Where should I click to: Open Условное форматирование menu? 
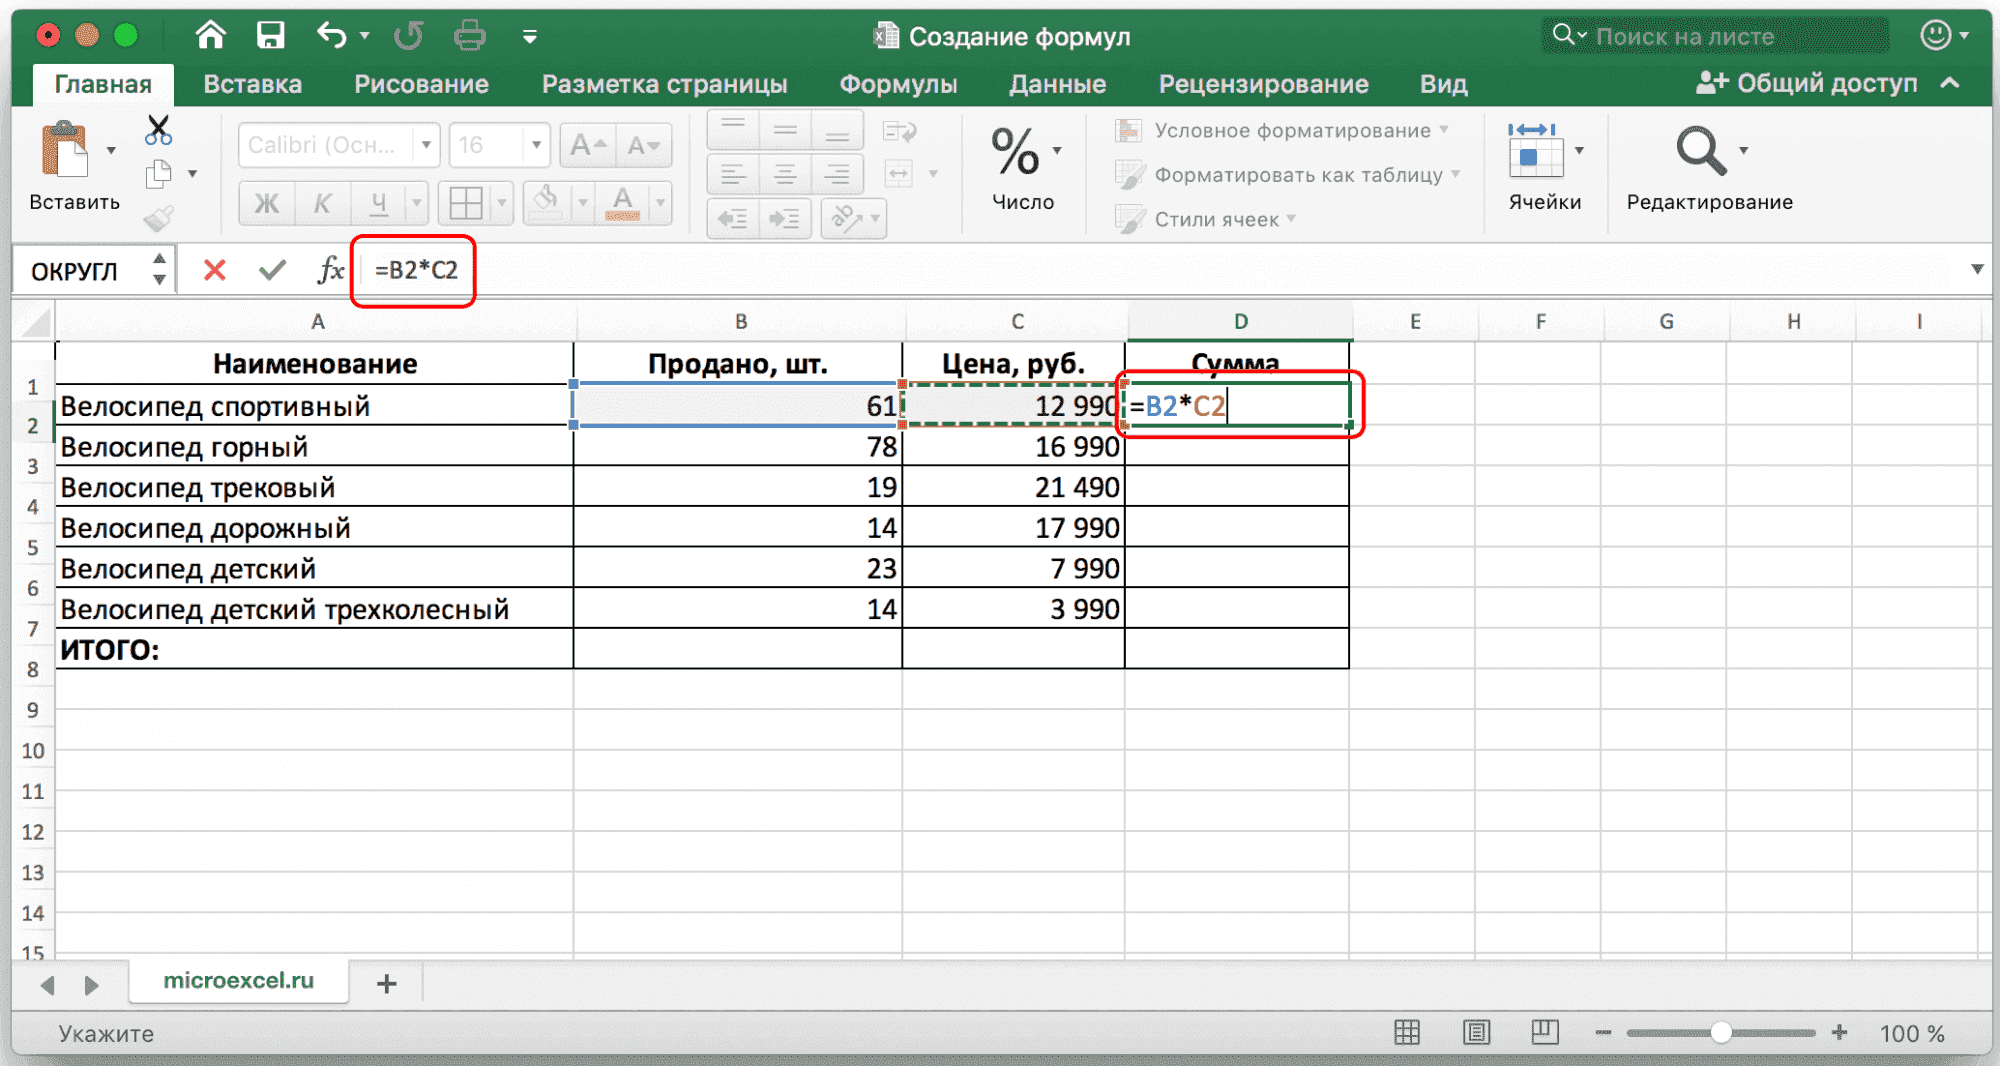tap(1290, 131)
